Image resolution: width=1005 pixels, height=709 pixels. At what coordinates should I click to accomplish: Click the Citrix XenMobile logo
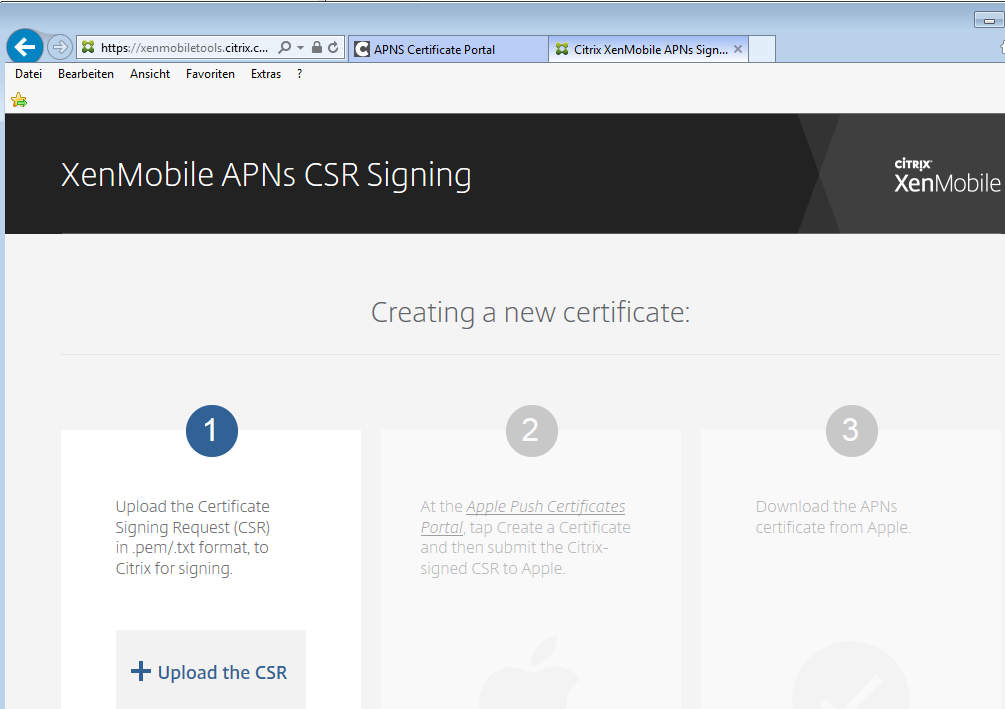point(947,176)
